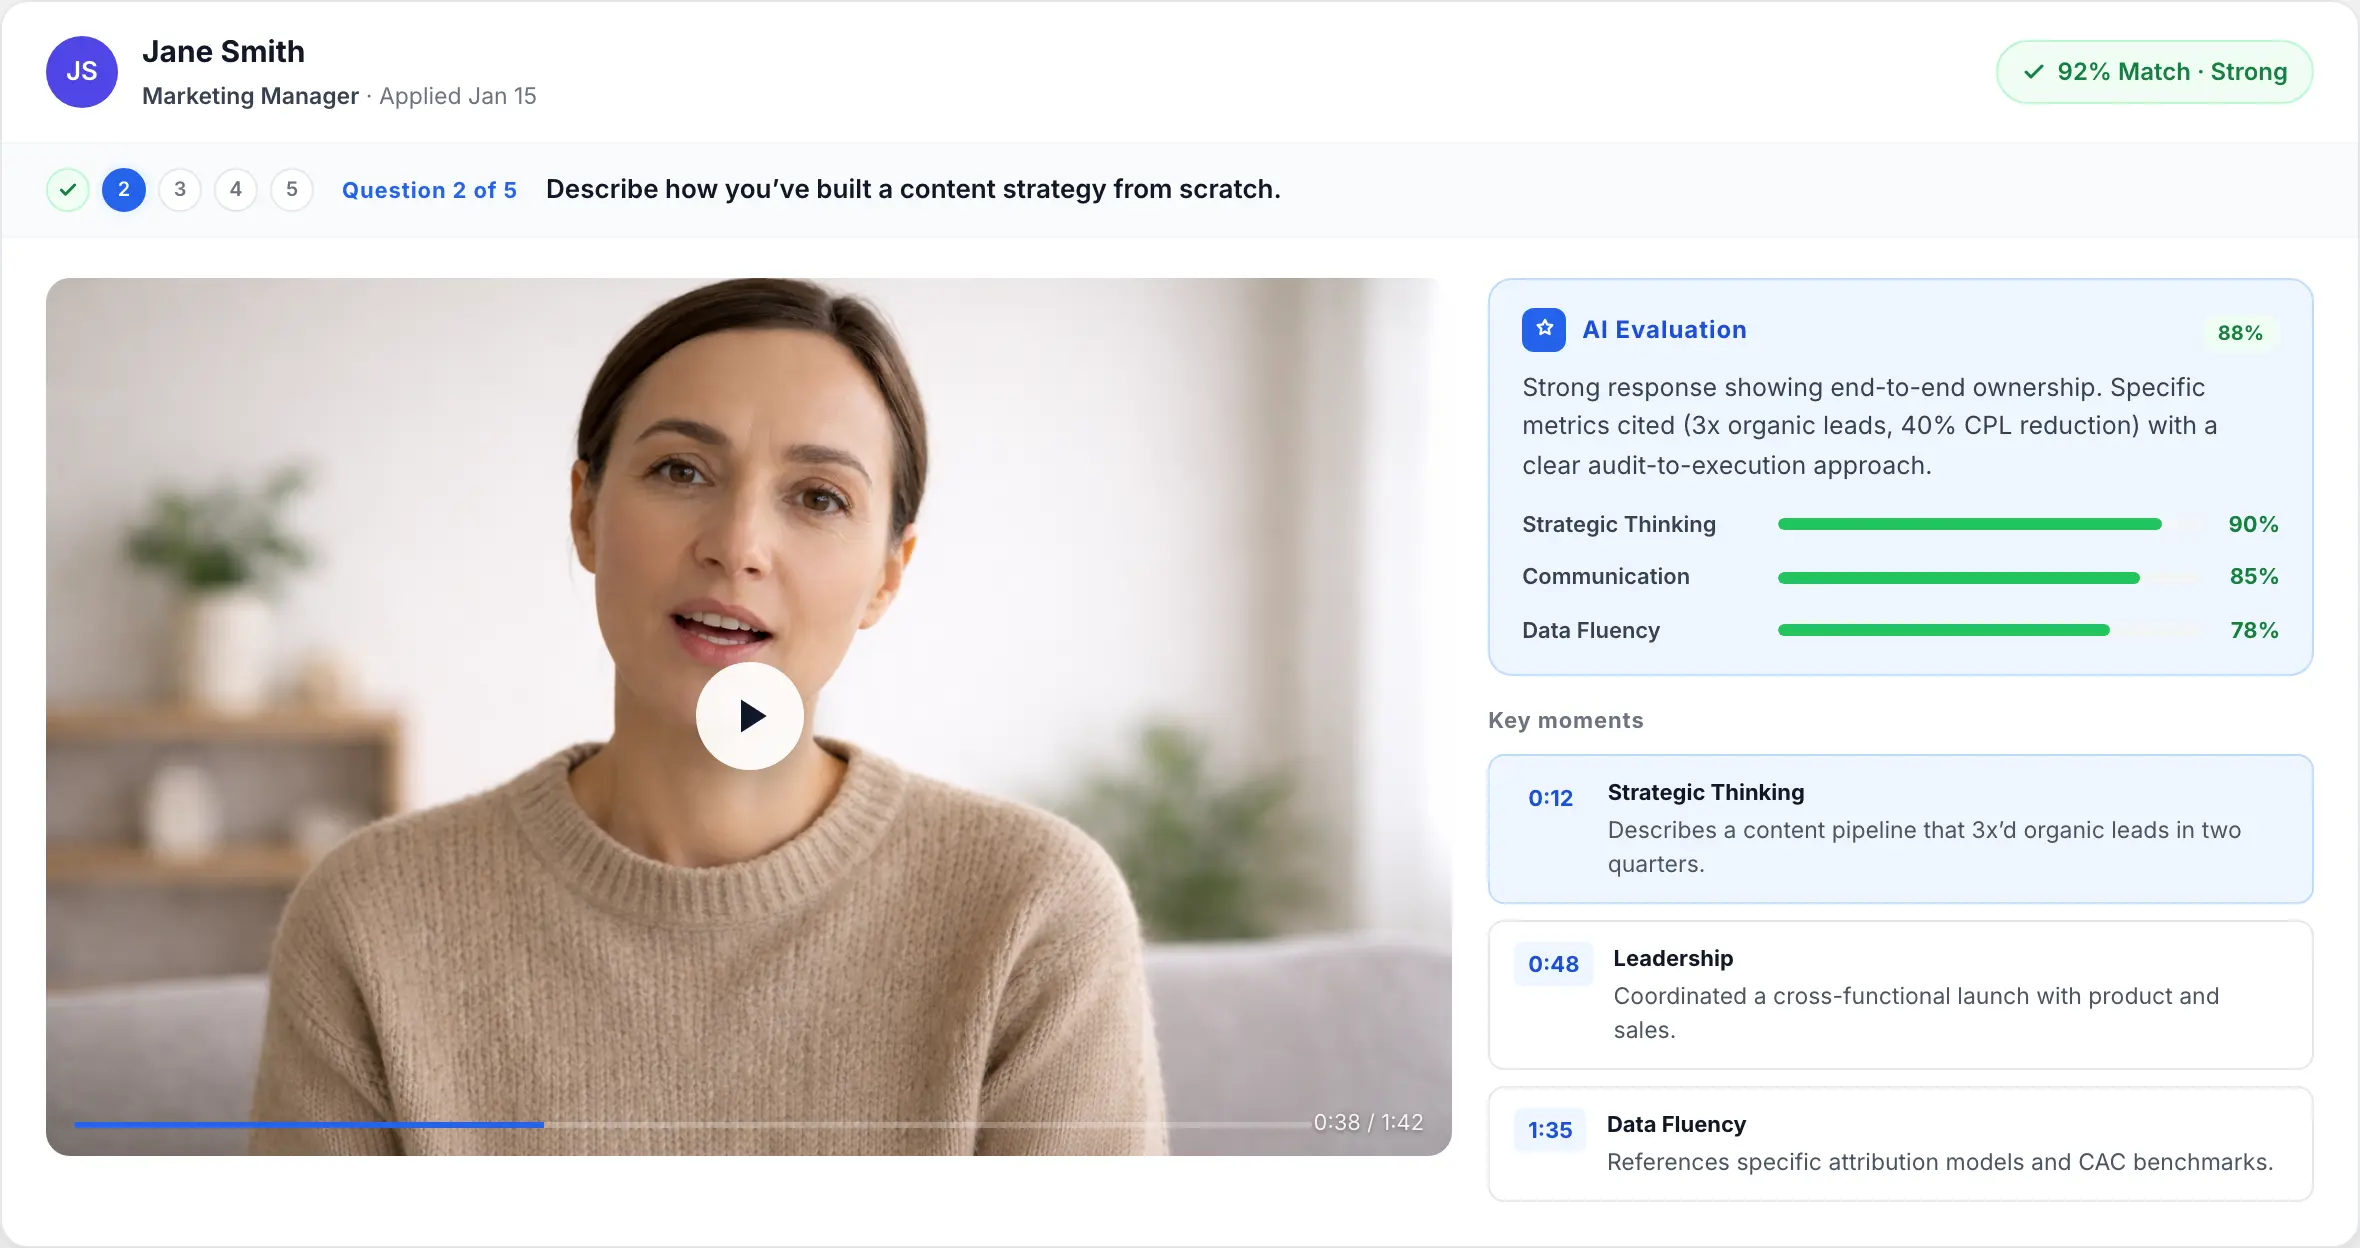Jump to 0:48 Leadership timestamp
The height and width of the screenshot is (1248, 2360).
(x=1553, y=964)
